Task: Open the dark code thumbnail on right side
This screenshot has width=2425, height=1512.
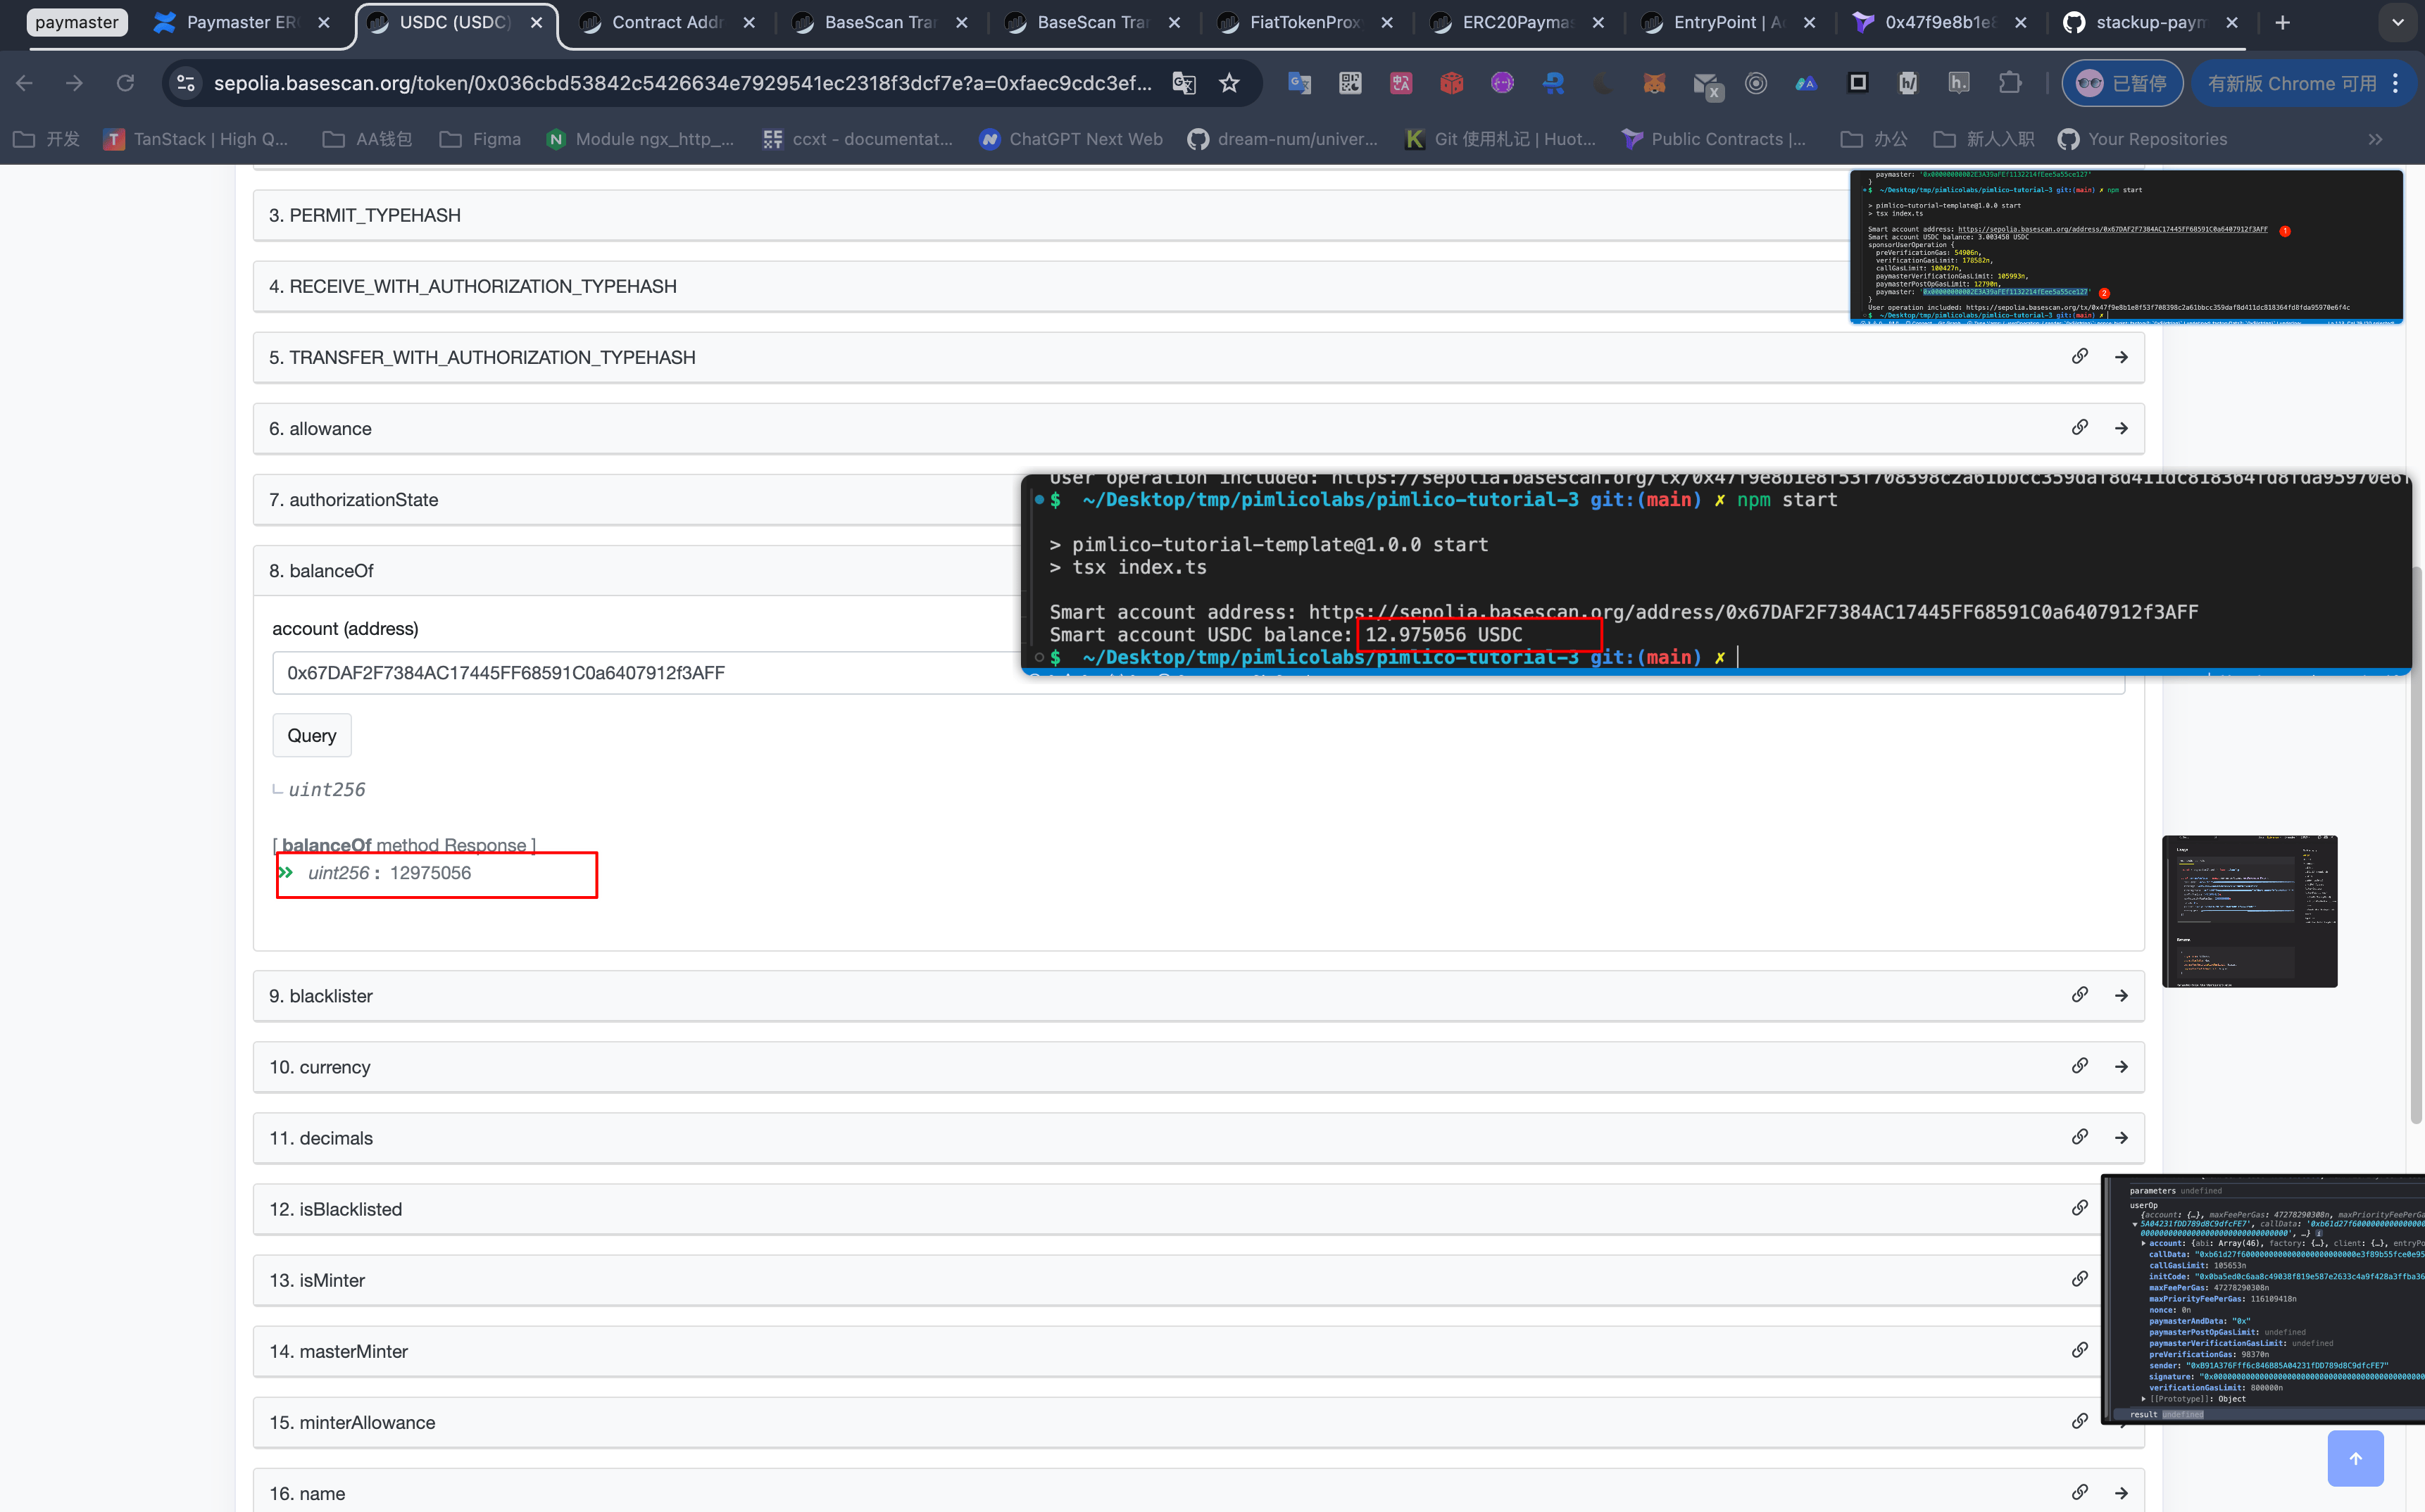Action: pyautogui.click(x=2250, y=911)
